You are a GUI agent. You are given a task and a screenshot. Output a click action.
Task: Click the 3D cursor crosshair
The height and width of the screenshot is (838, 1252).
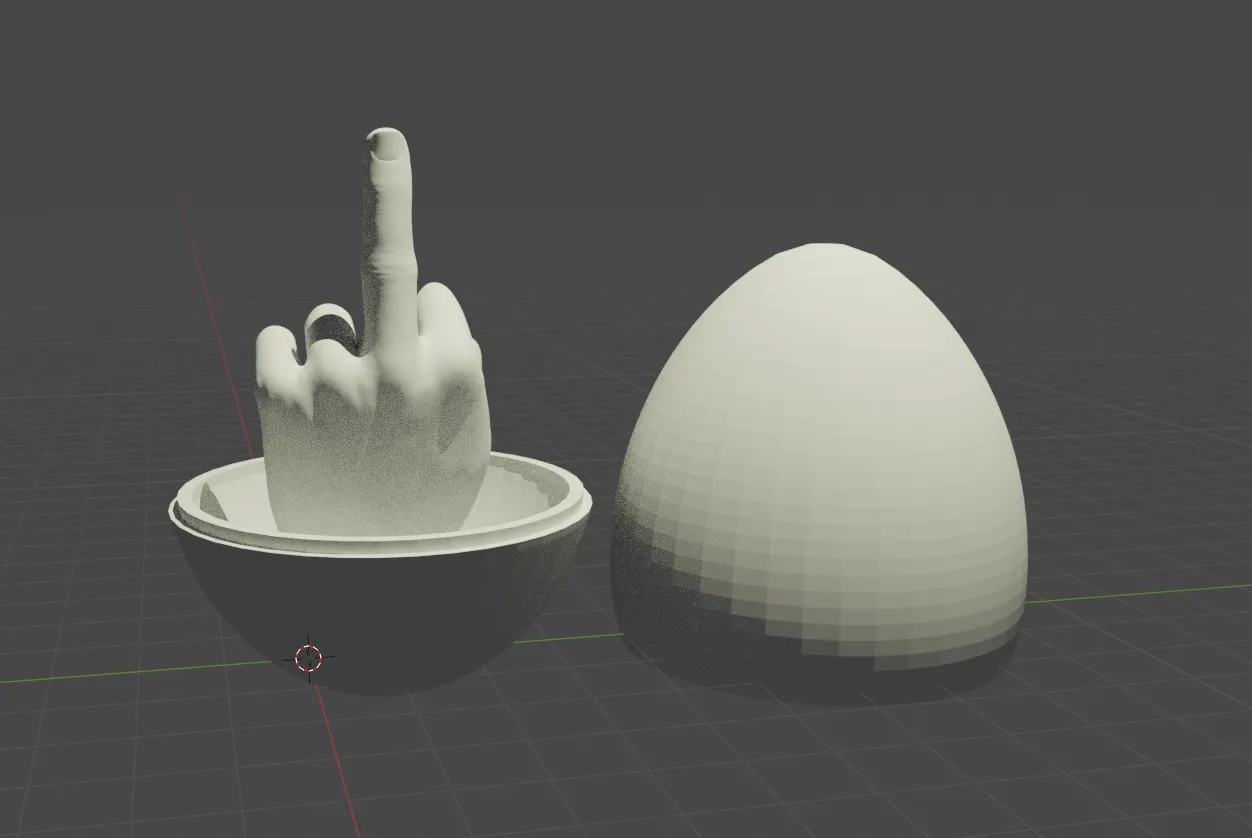[307, 657]
